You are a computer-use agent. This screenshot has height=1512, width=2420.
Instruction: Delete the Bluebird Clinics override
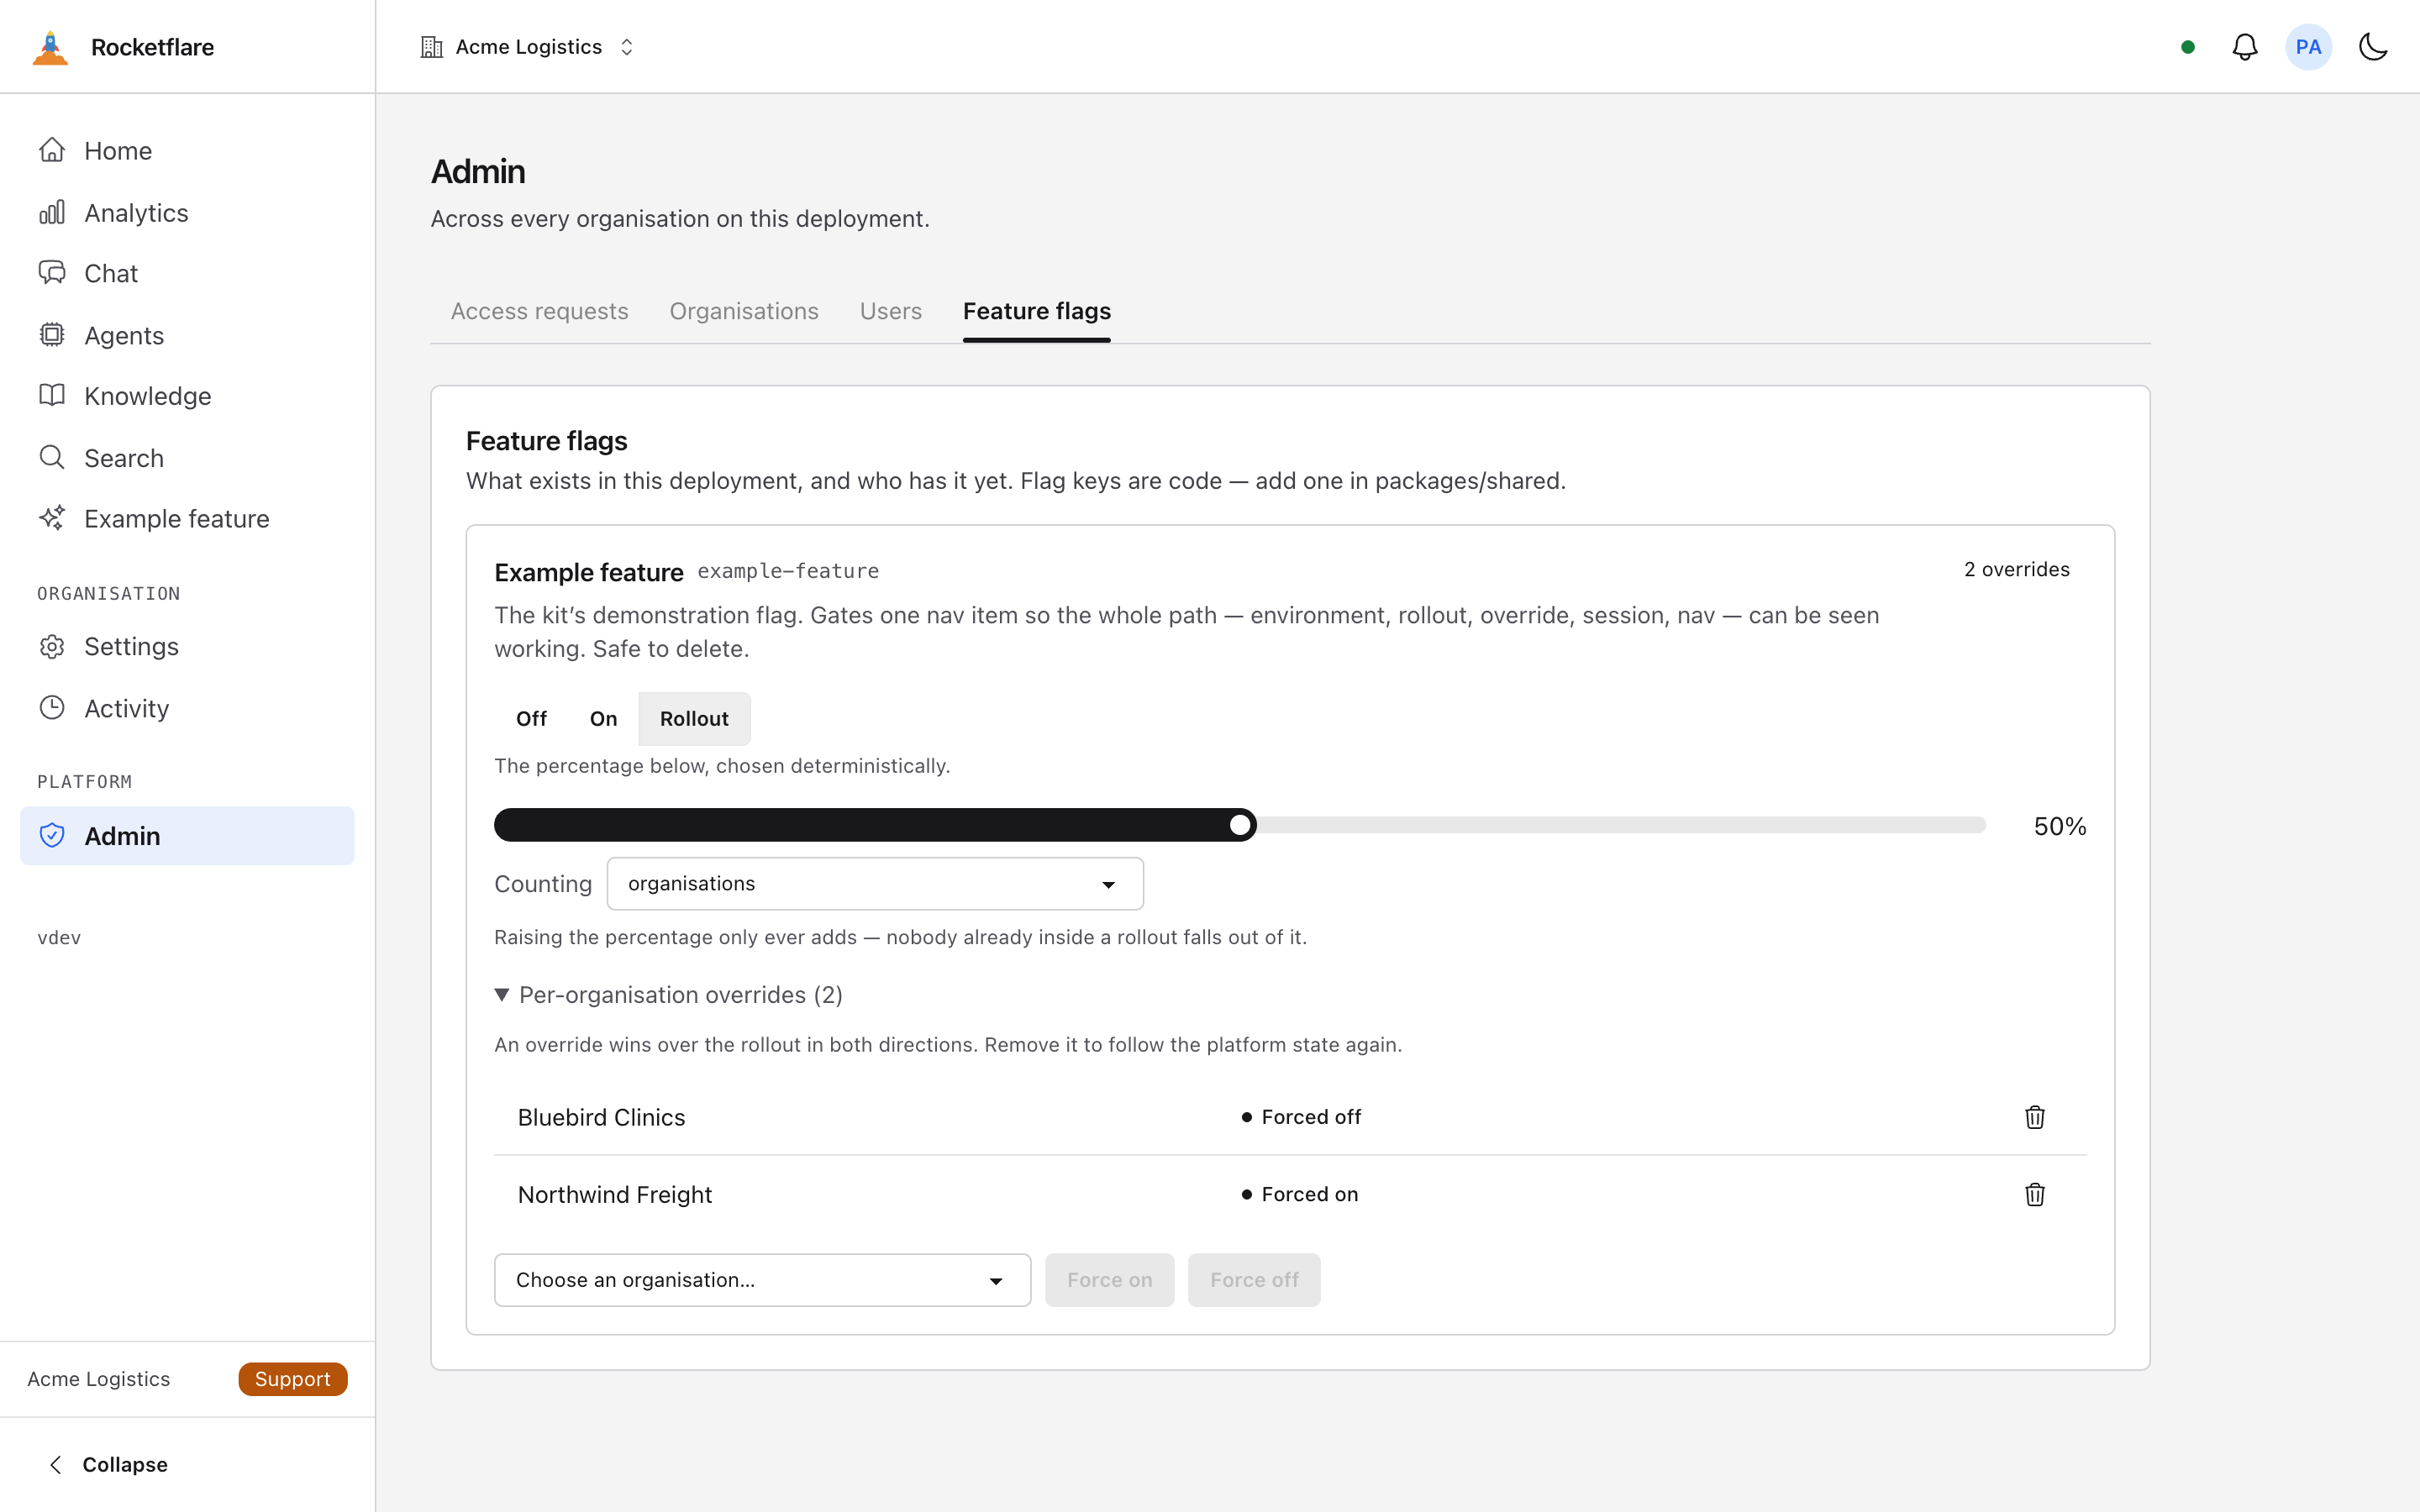click(2035, 1117)
